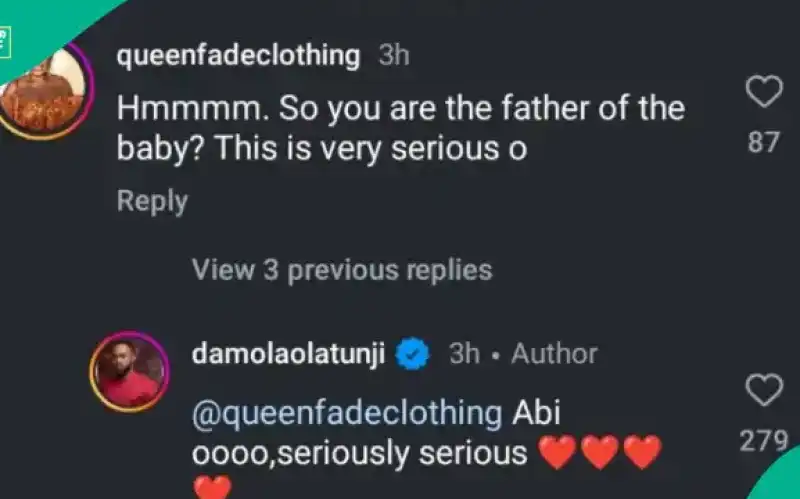Click the 3h timestamp beside damolaolatunji
This screenshot has width=800, height=499.
[464, 353]
